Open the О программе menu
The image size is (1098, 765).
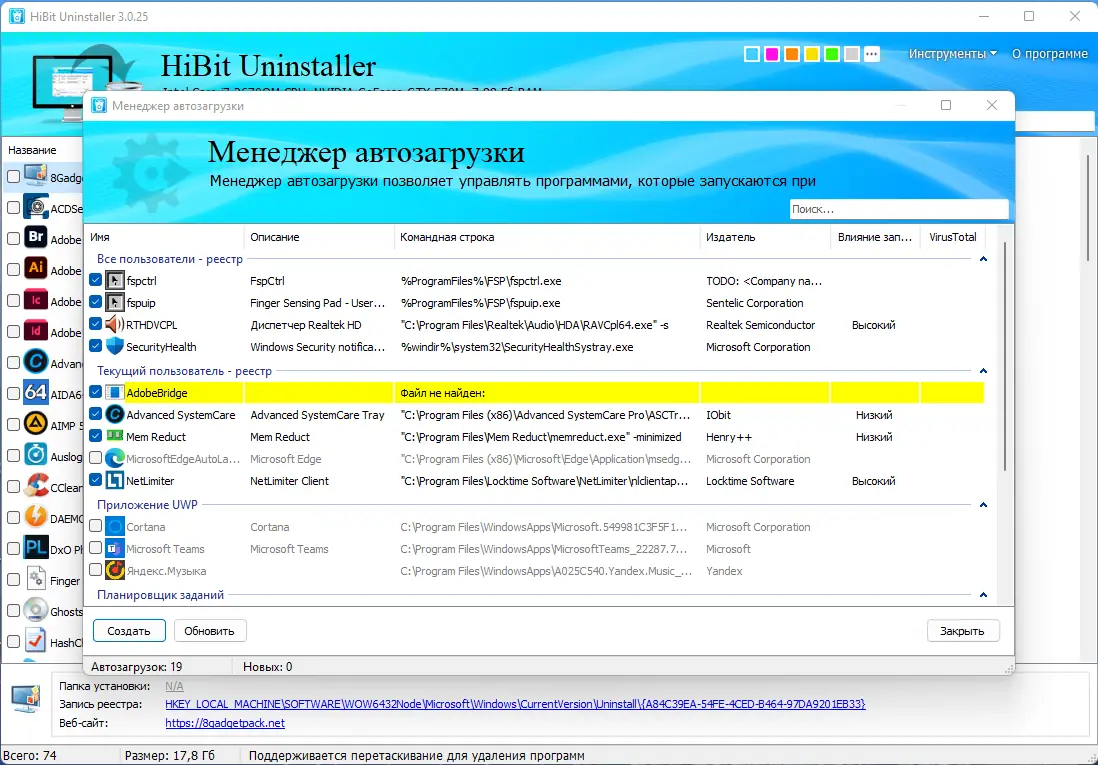[x=1049, y=53]
